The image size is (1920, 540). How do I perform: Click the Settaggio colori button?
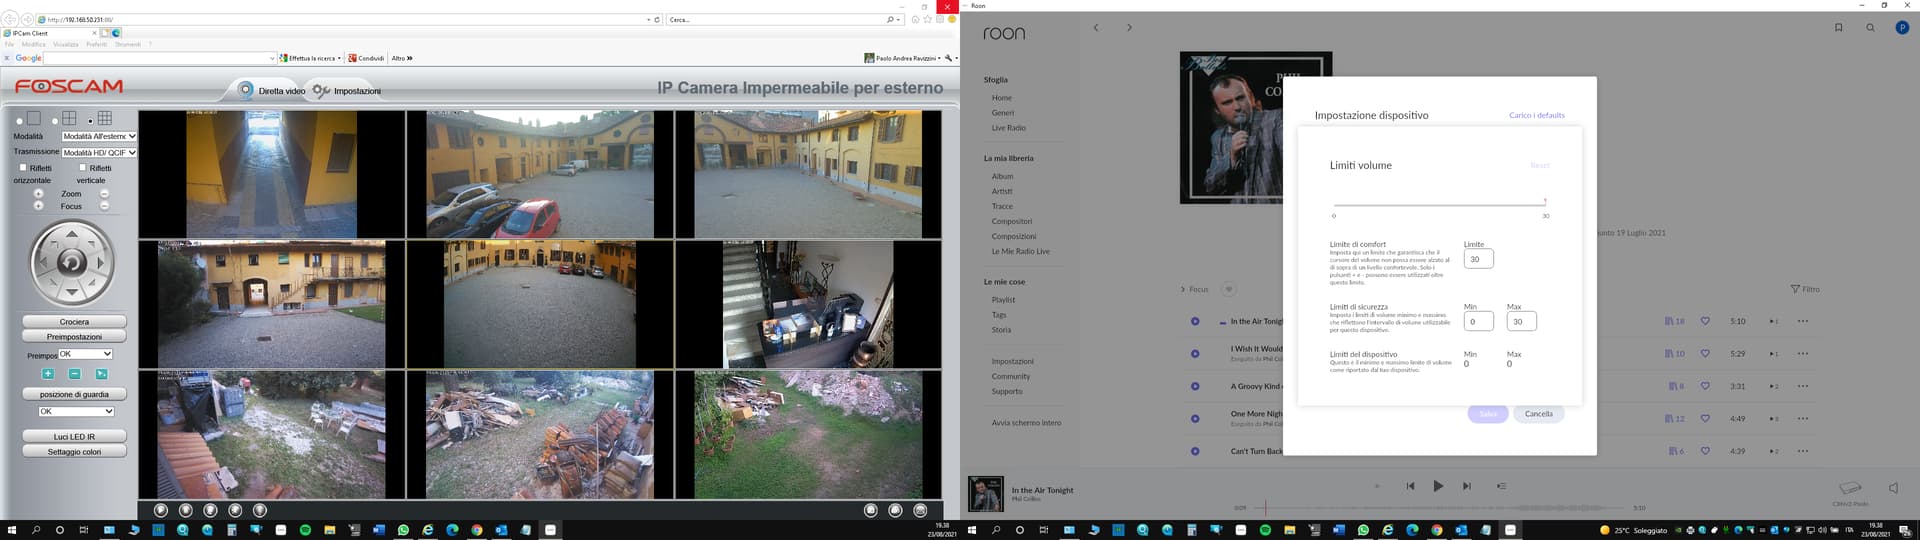point(74,452)
